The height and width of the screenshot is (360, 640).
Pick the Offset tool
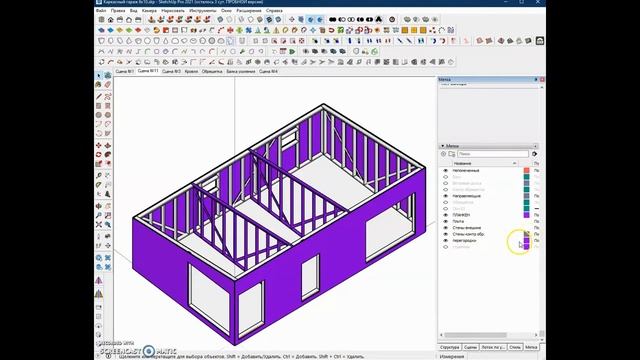coord(108,164)
